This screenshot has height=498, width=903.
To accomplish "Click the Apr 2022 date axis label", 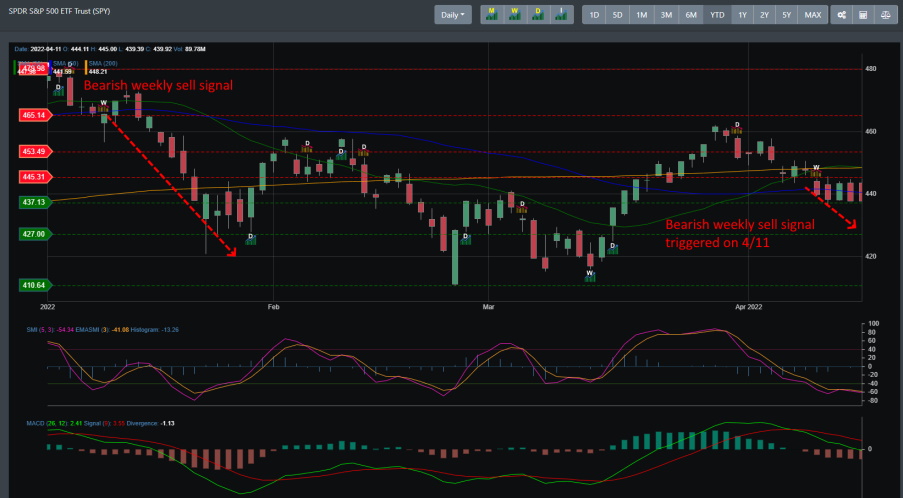I will (x=749, y=307).
